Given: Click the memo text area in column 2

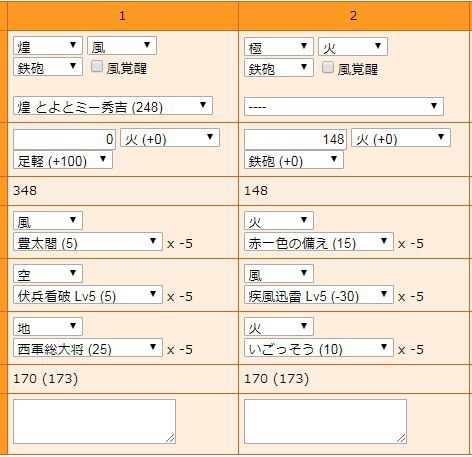Looking at the screenshot, I should 325,422.
